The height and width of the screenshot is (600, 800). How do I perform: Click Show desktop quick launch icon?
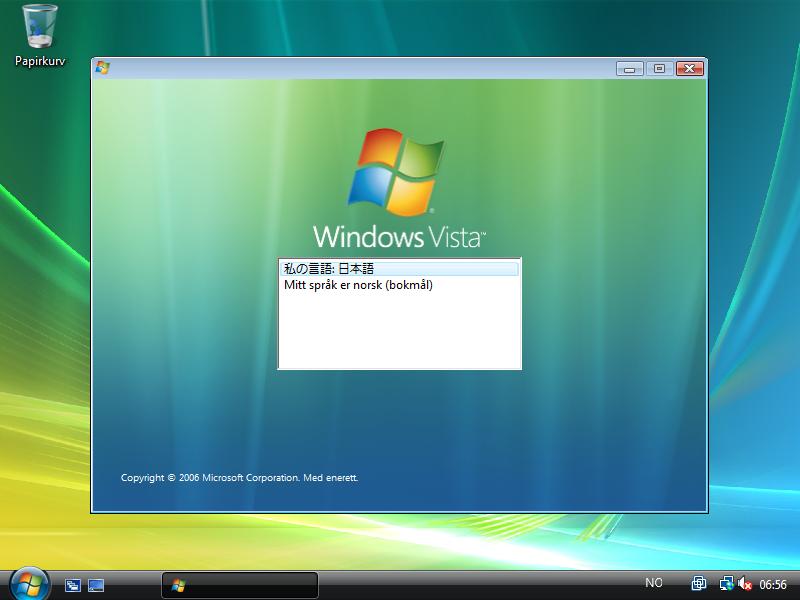[x=96, y=585]
